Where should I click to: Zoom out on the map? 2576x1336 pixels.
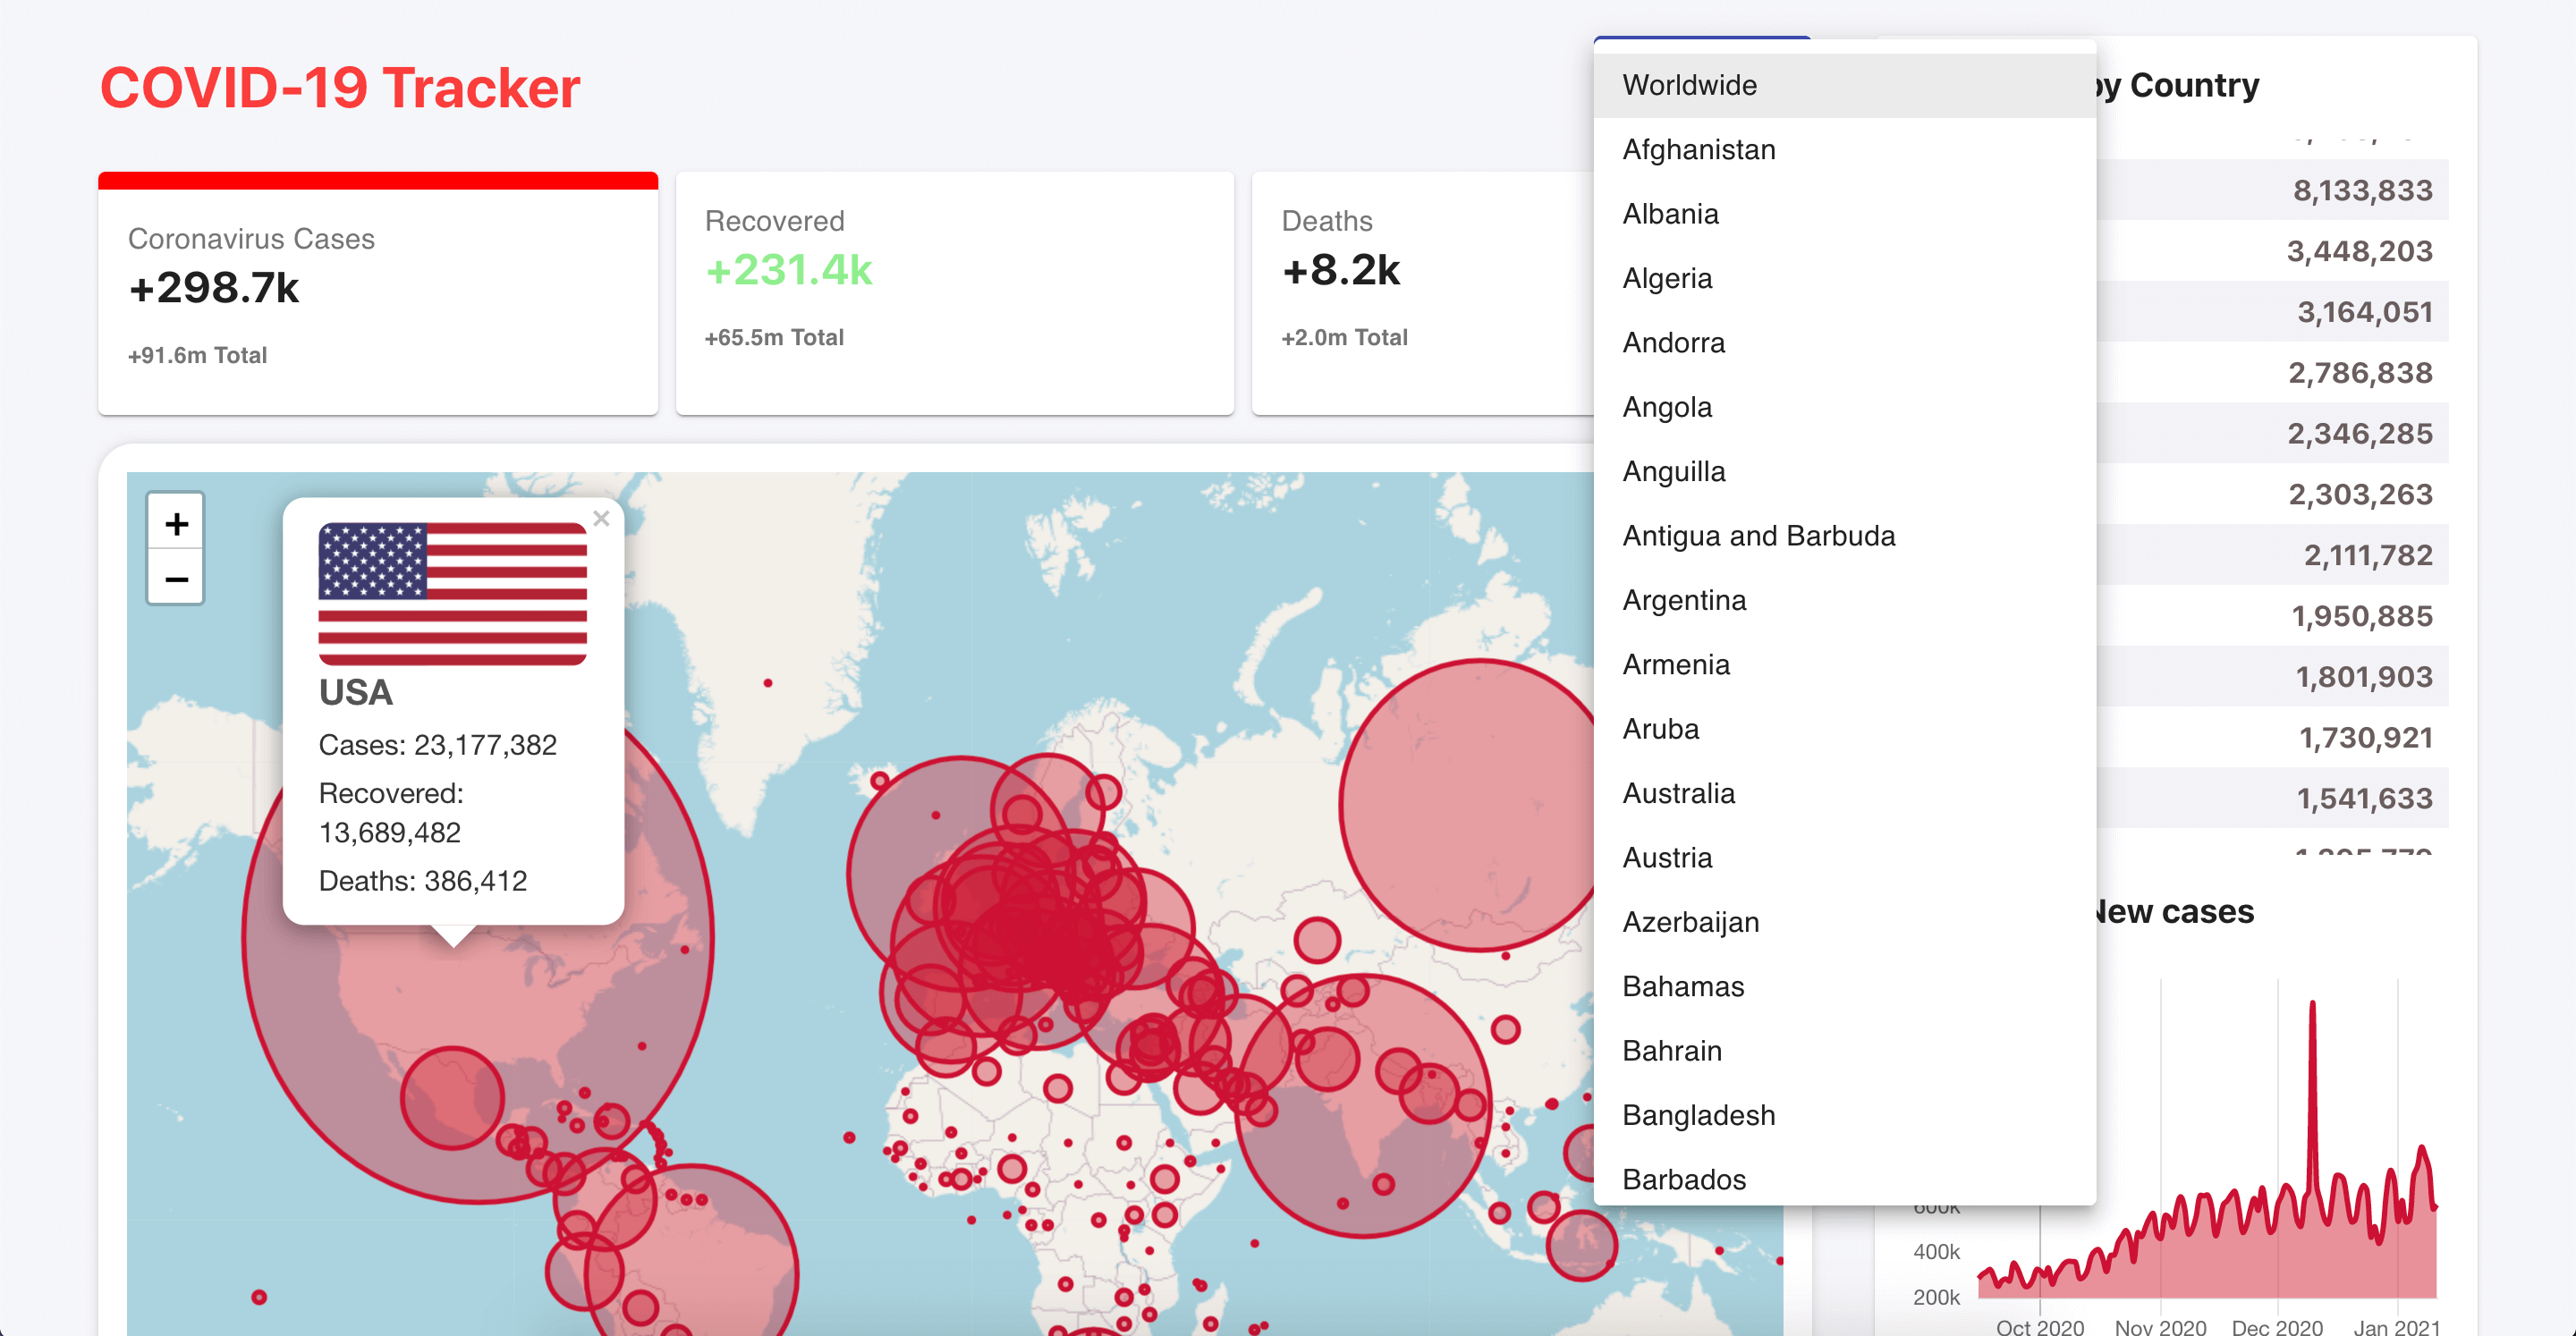pos(176,578)
